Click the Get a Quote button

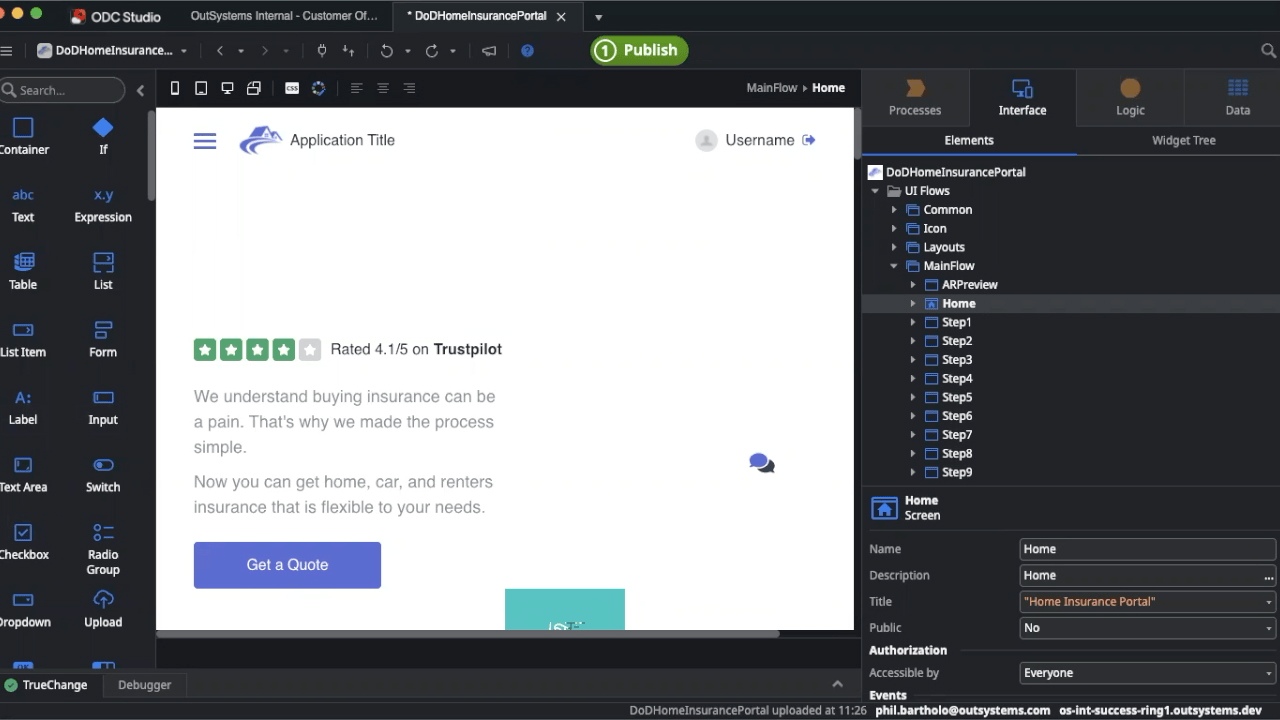[287, 565]
